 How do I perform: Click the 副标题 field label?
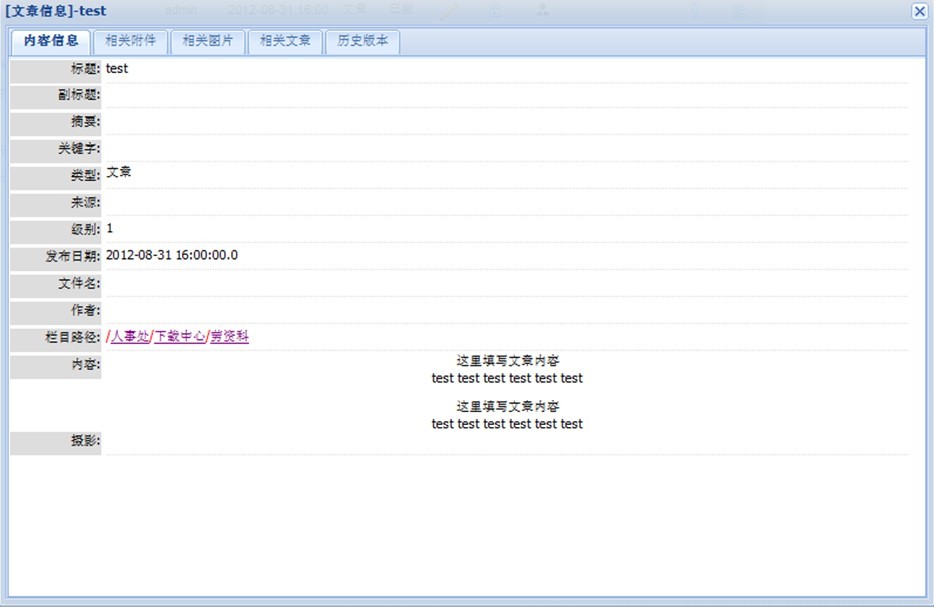[79, 95]
